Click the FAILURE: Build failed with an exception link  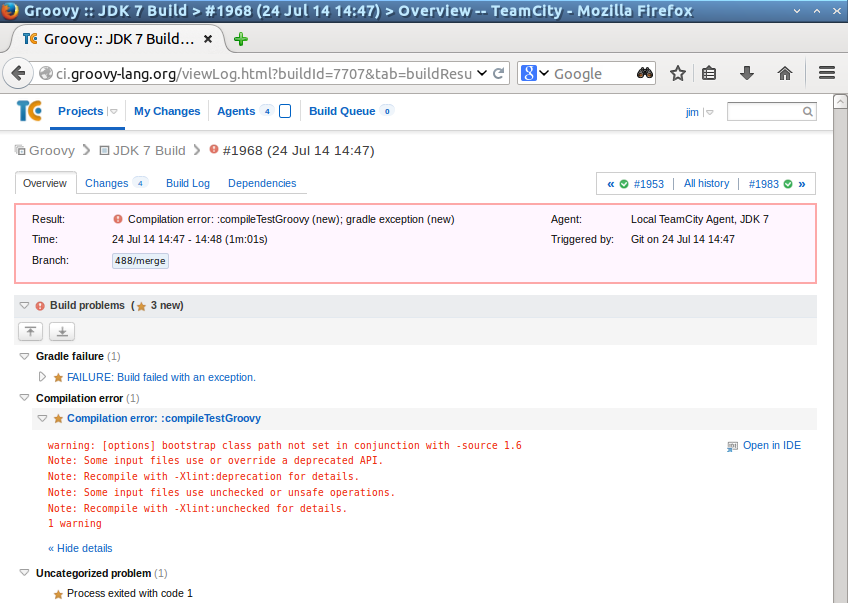(x=161, y=377)
